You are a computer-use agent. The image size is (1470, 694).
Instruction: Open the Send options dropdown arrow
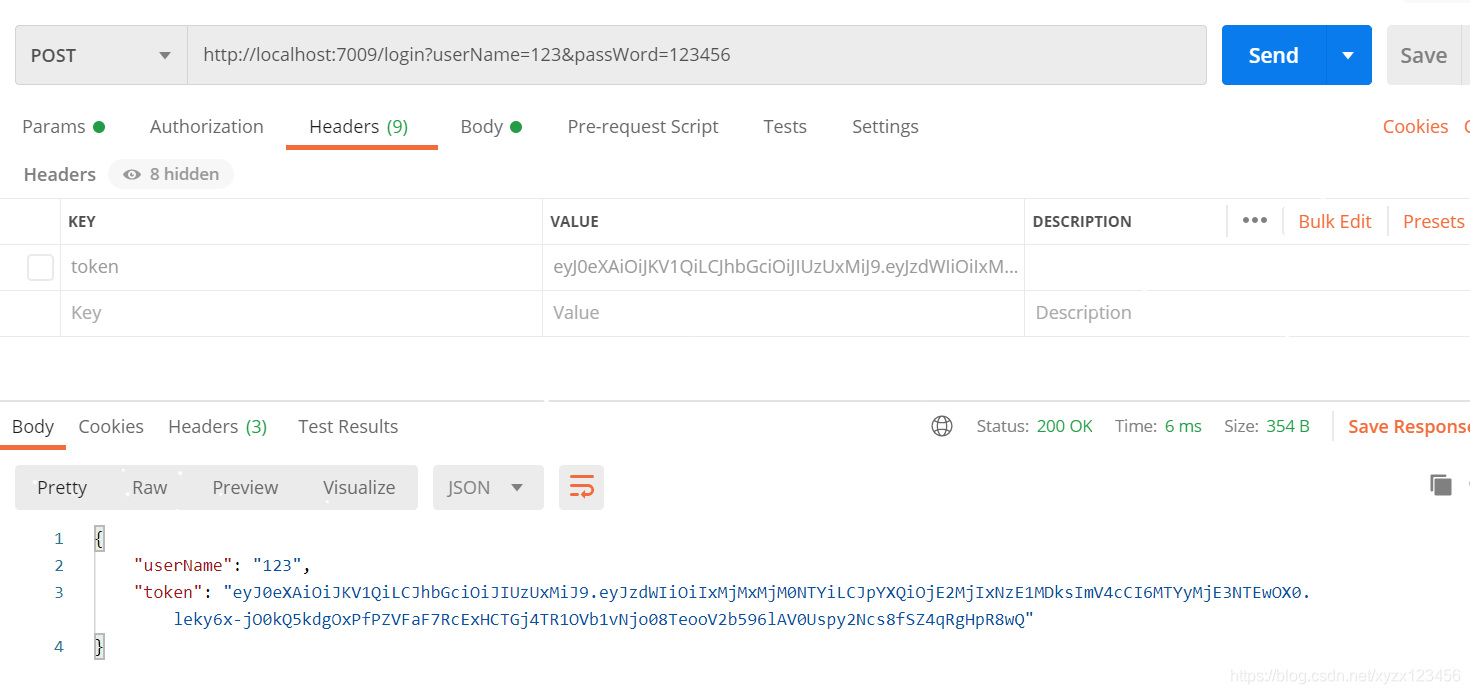click(x=1350, y=55)
